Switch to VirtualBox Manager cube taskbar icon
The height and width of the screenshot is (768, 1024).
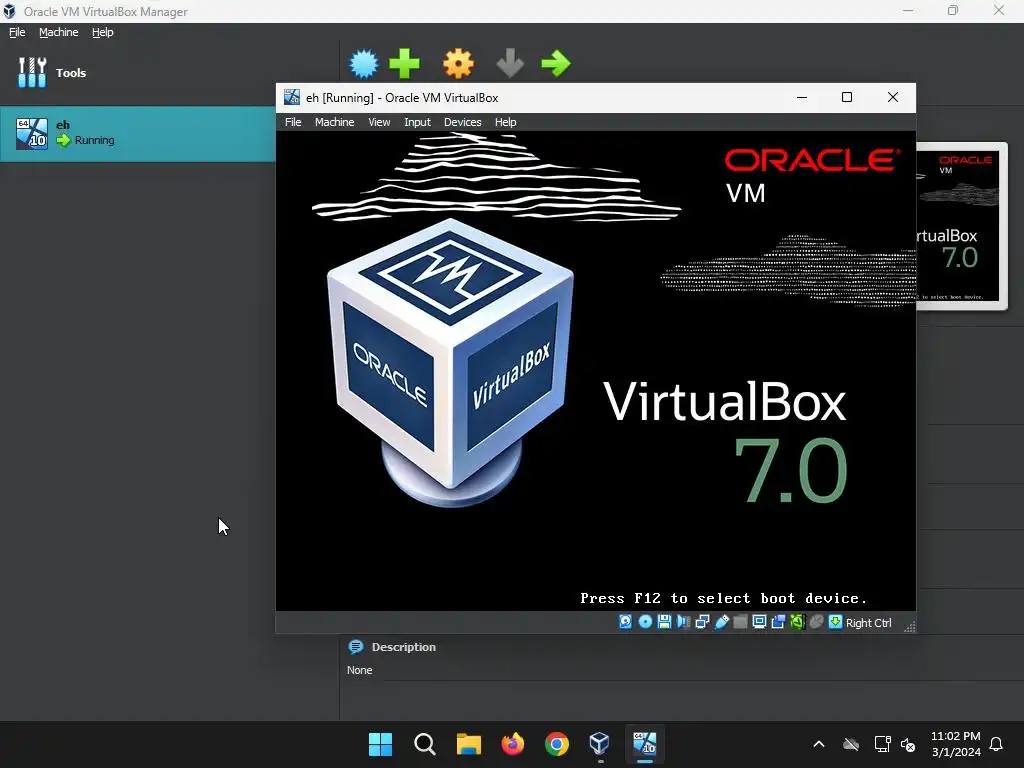pos(600,744)
